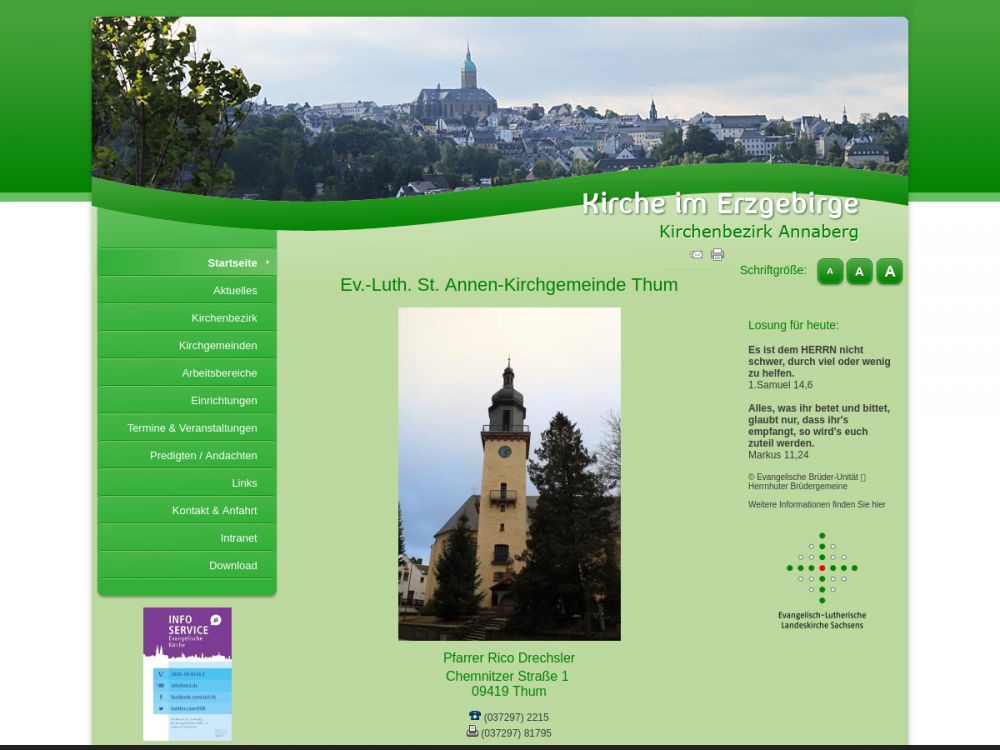1000x750 pixels.
Task: Select Termine & Veranstaltungen menu entry
Action: point(192,428)
